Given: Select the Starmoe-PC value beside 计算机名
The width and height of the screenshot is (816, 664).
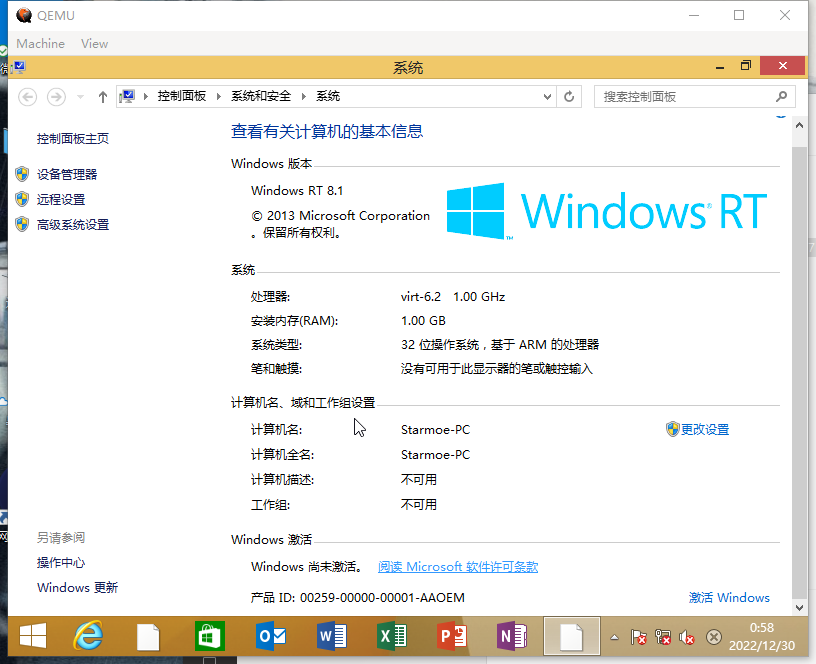Looking at the screenshot, I should click(x=435, y=430).
